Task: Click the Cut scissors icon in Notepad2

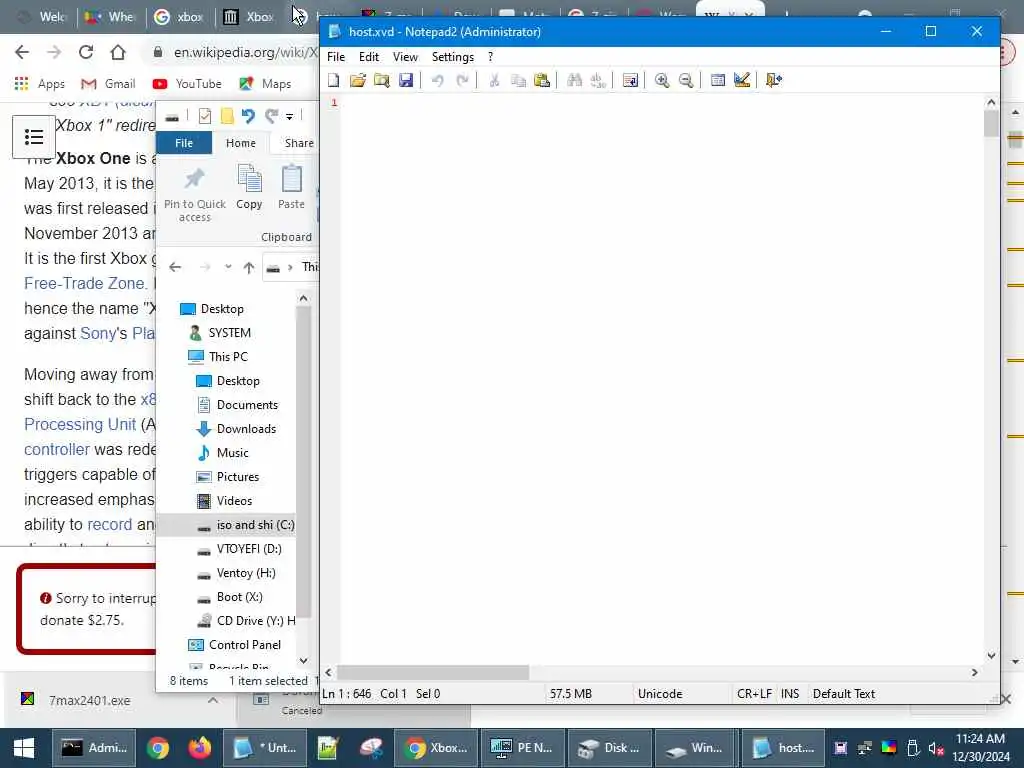Action: tap(494, 80)
